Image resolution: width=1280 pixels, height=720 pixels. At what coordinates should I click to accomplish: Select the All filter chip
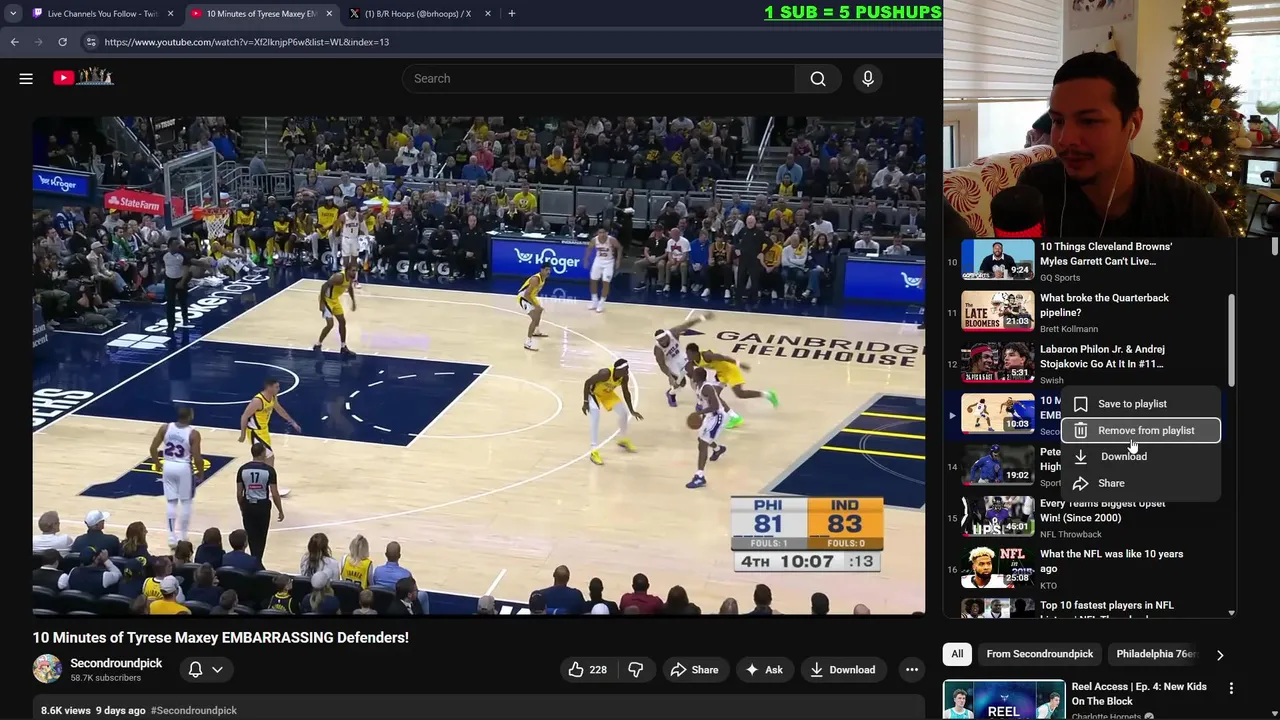[957, 654]
